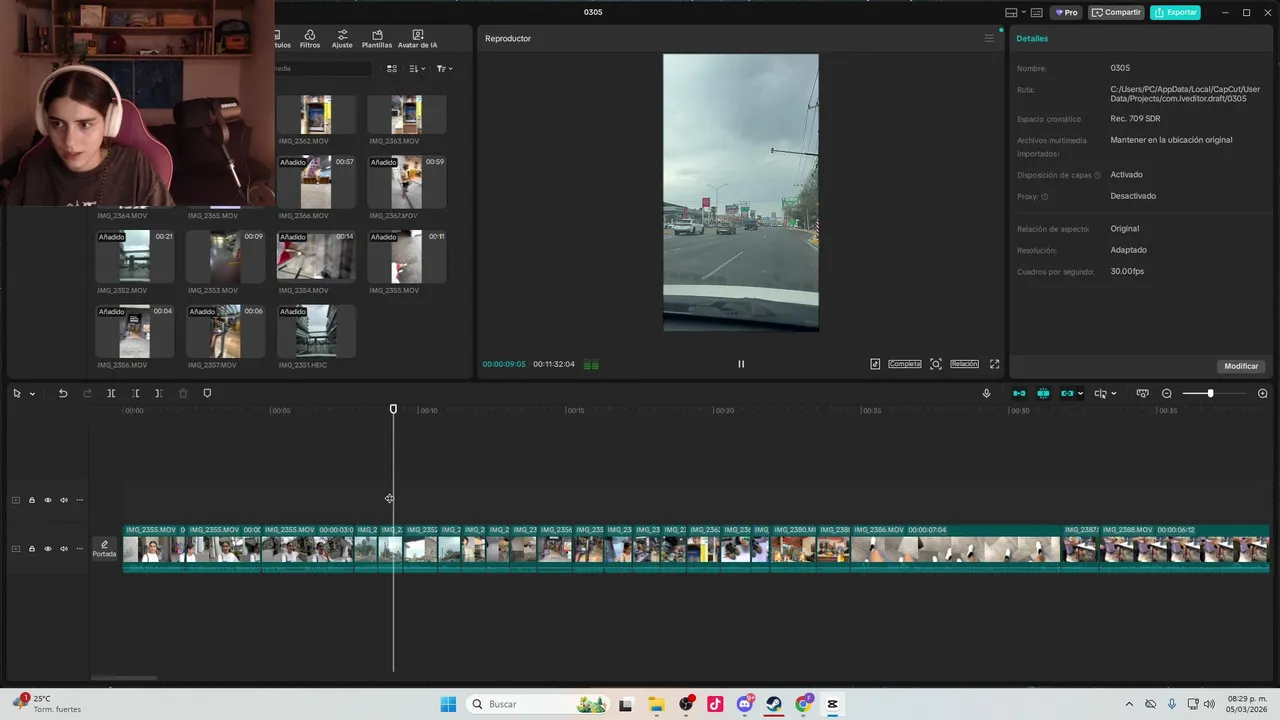Image resolution: width=1280 pixels, height=720 pixels.
Task: Open the media sort order dropdown
Action: [x=417, y=69]
